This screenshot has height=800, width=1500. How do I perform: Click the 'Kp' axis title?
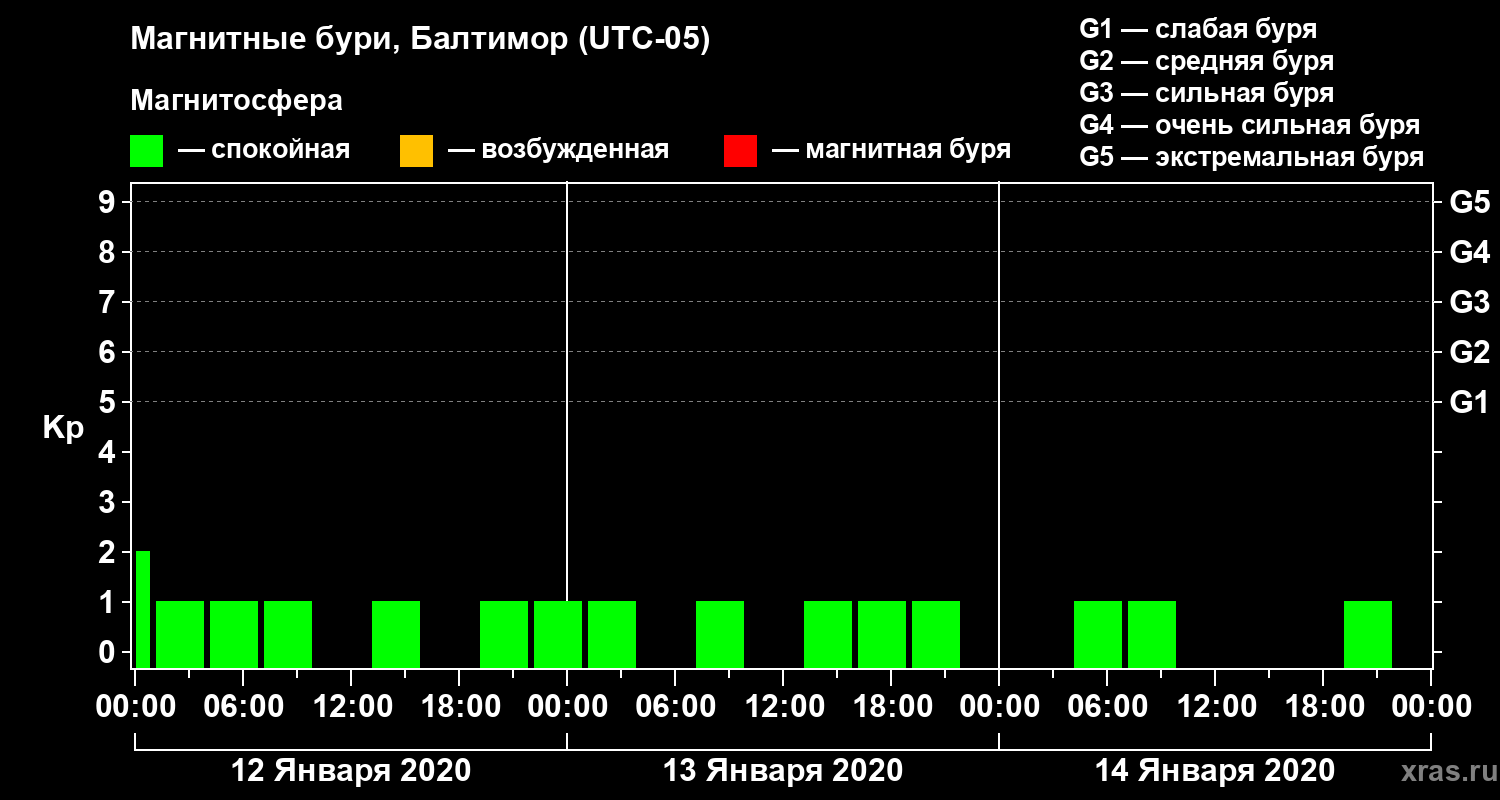point(62,428)
